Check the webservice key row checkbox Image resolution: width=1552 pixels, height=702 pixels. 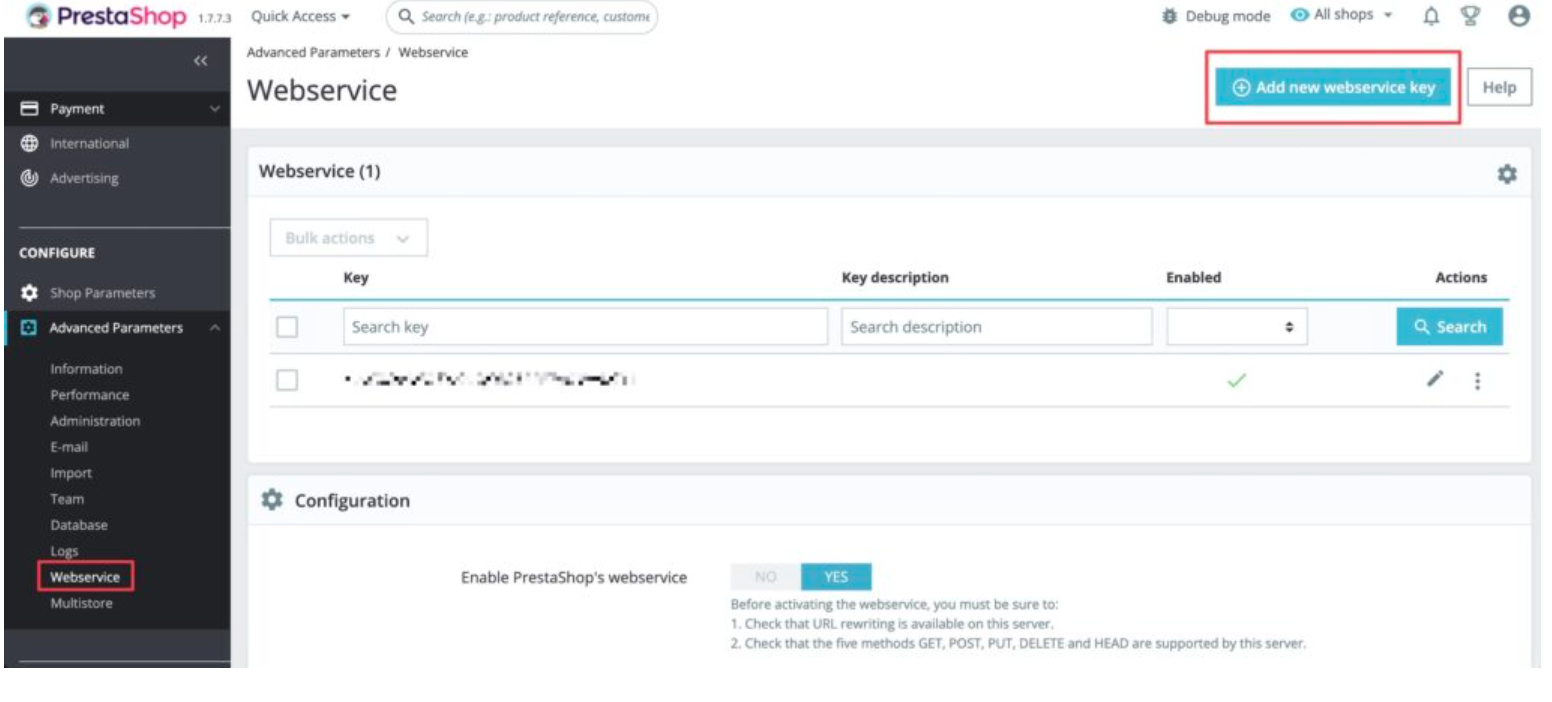coord(287,380)
